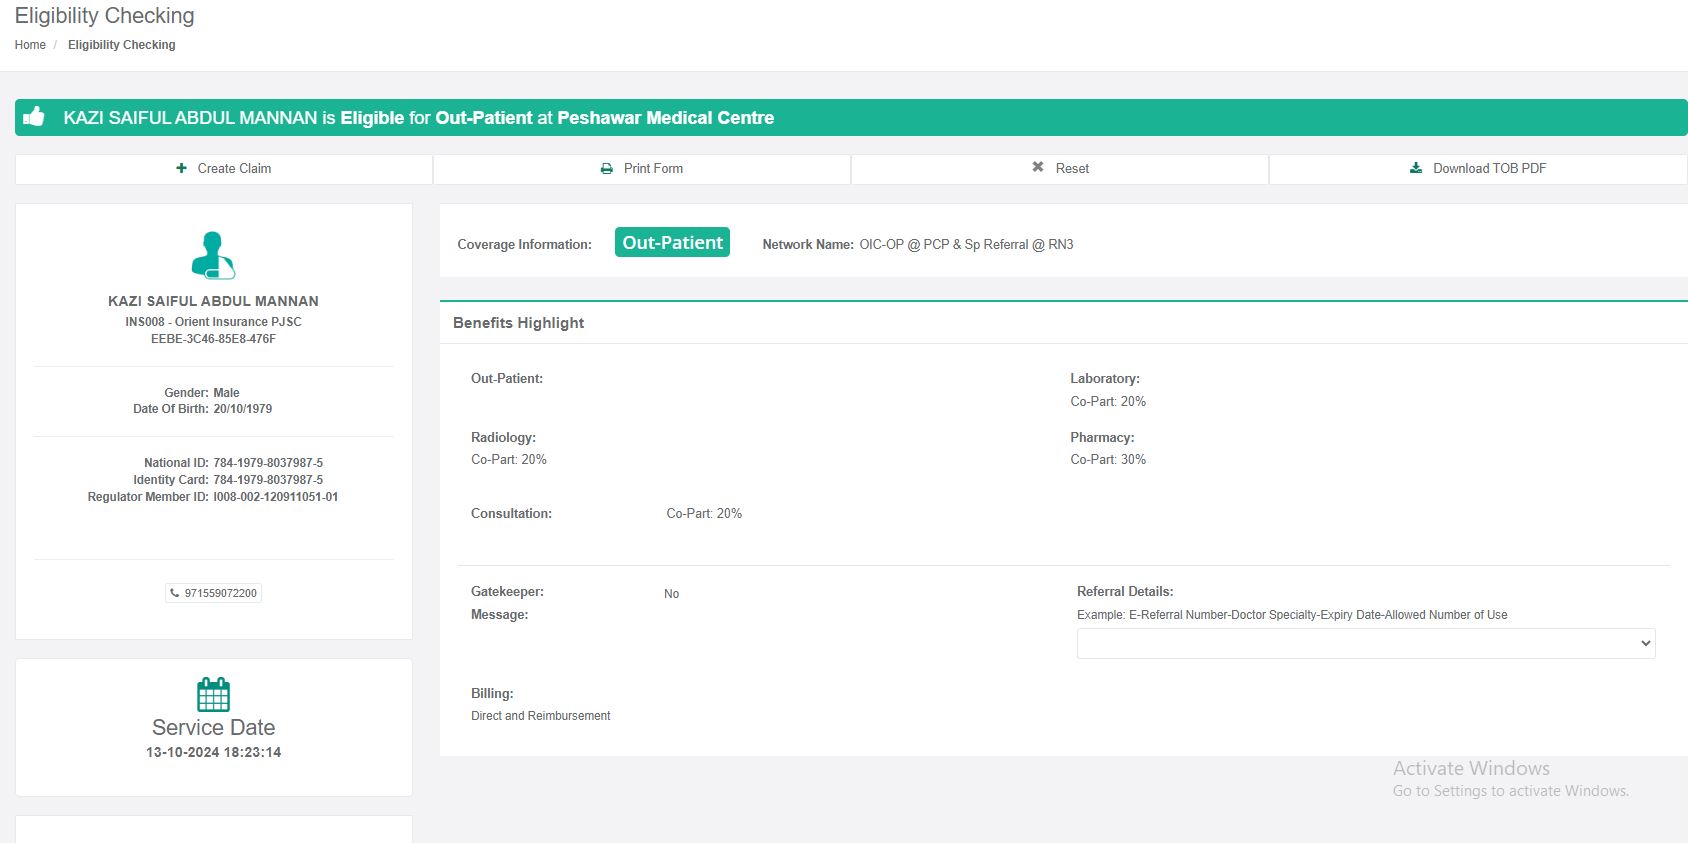Click the calendar icon above Service Date
Screen dimensions: 1688x843
pos(213,694)
